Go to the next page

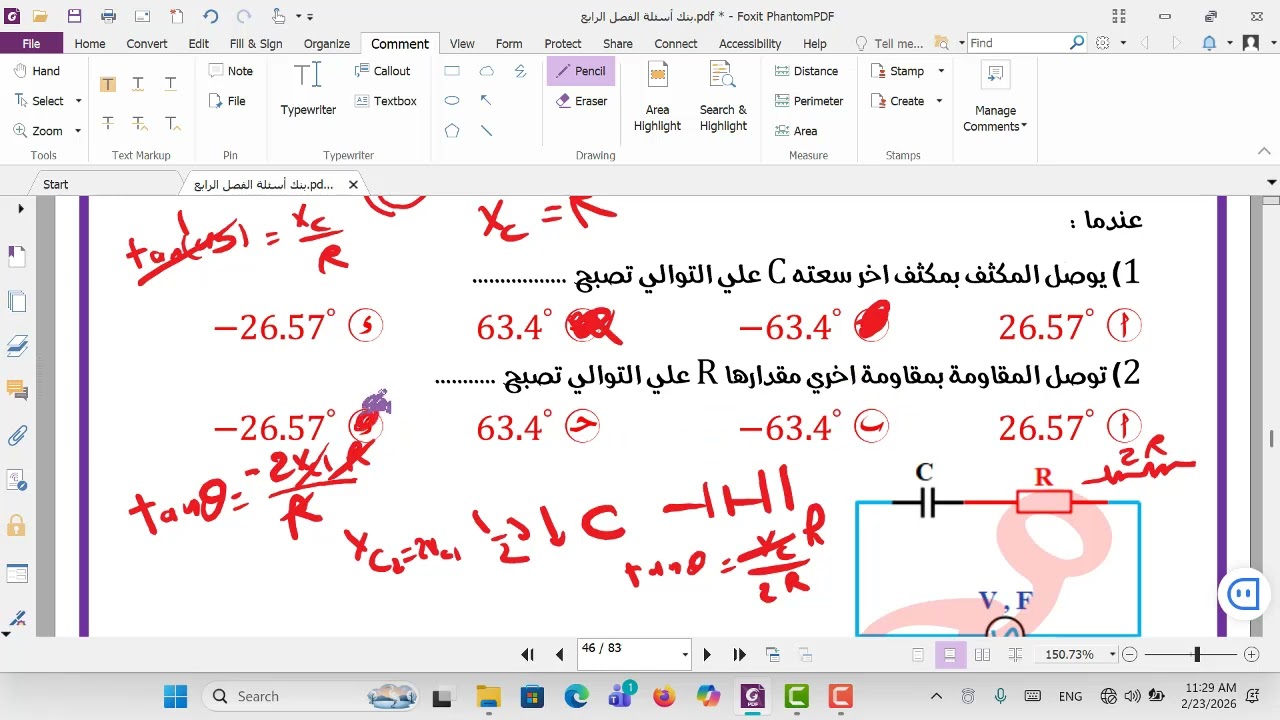[707, 654]
